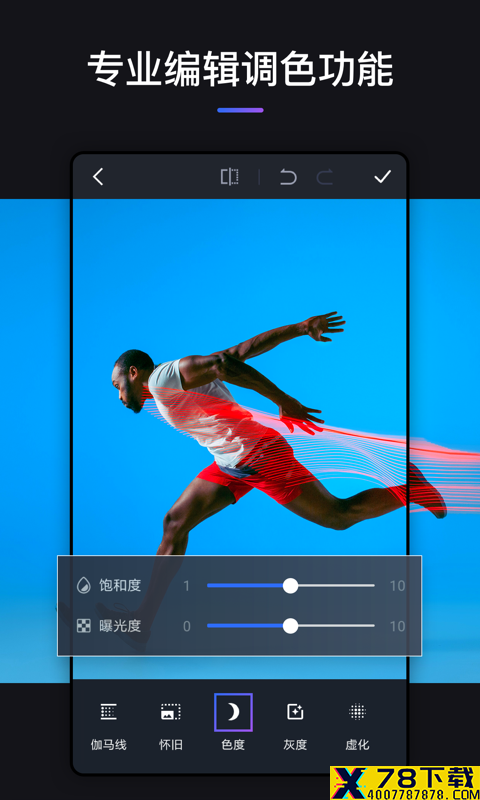Select the 虚化 blur dot-grid icon
480x800 pixels.
(x=357, y=711)
